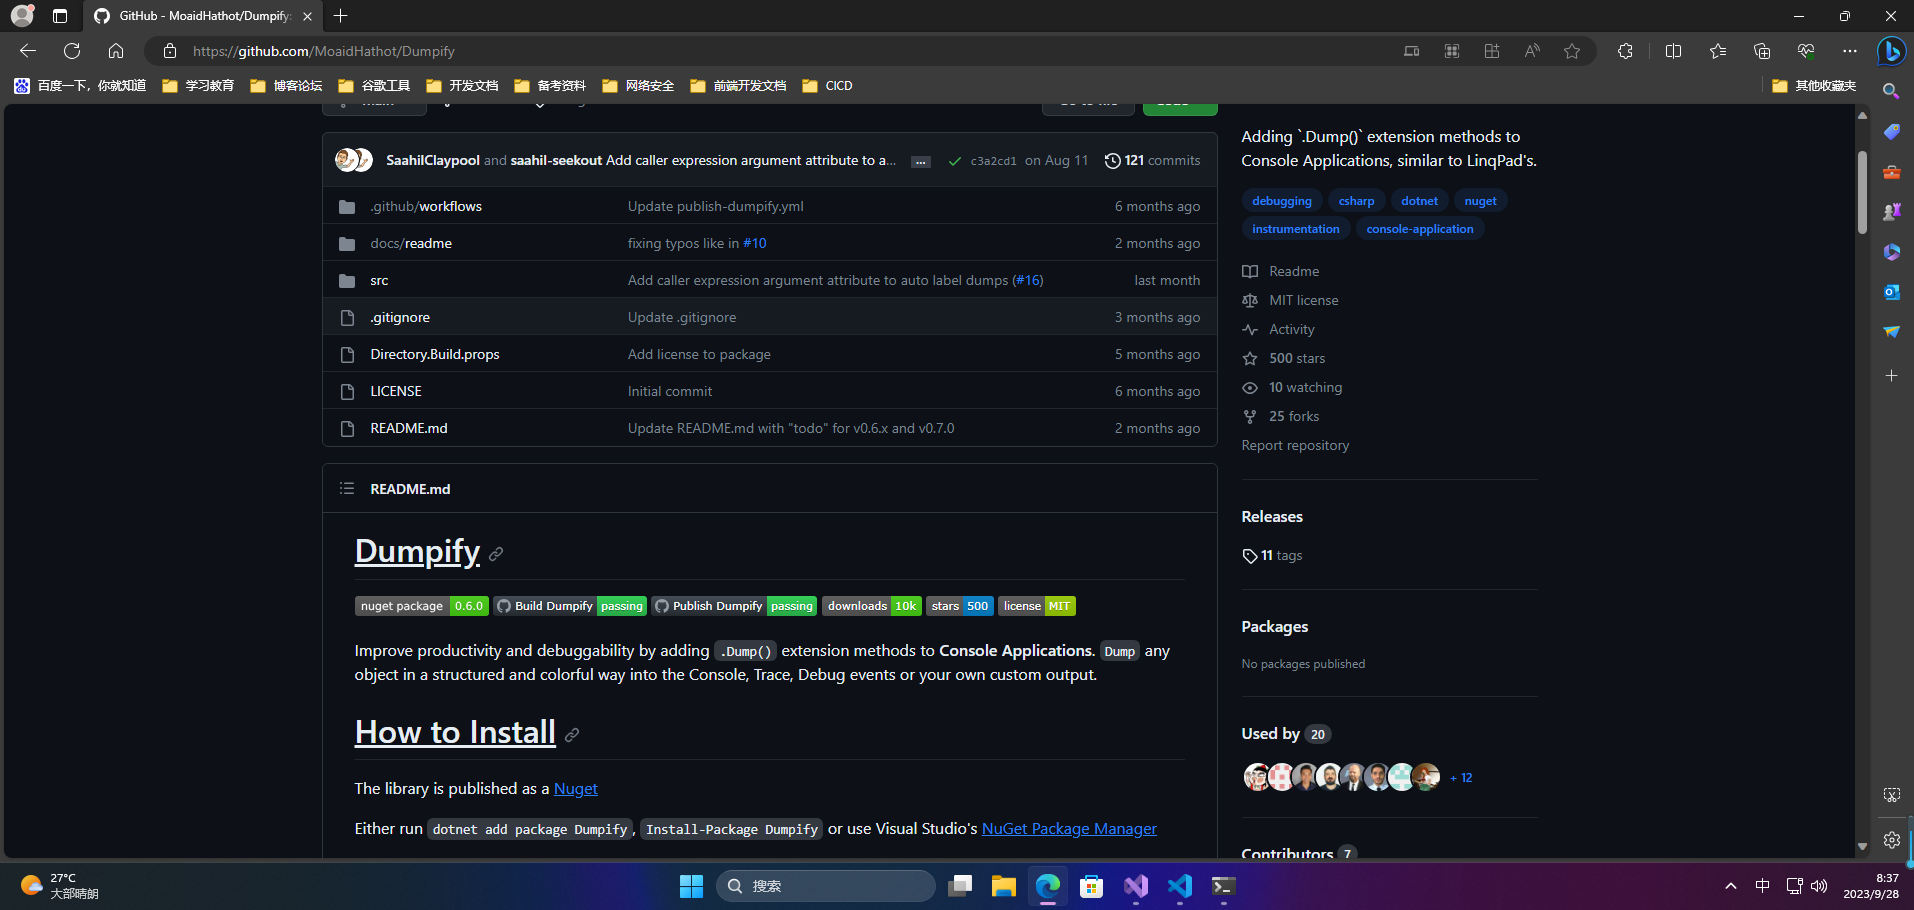Launch Visual Studio Code from taskbar
Viewport: 1914px width, 910px height.
pos(1180,886)
